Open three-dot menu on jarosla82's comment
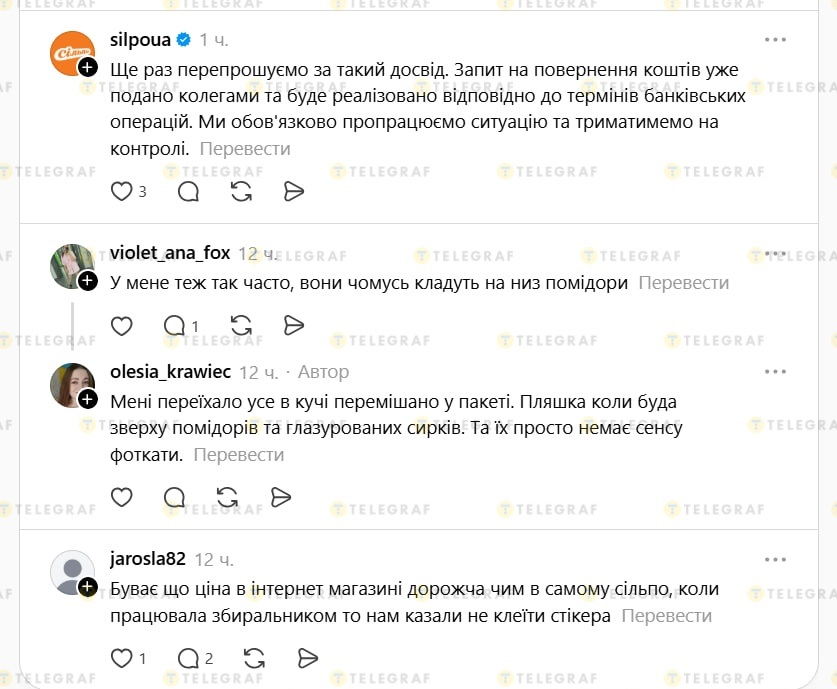Image resolution: width=837 pixels, height=689 pixels. point(775,559)
